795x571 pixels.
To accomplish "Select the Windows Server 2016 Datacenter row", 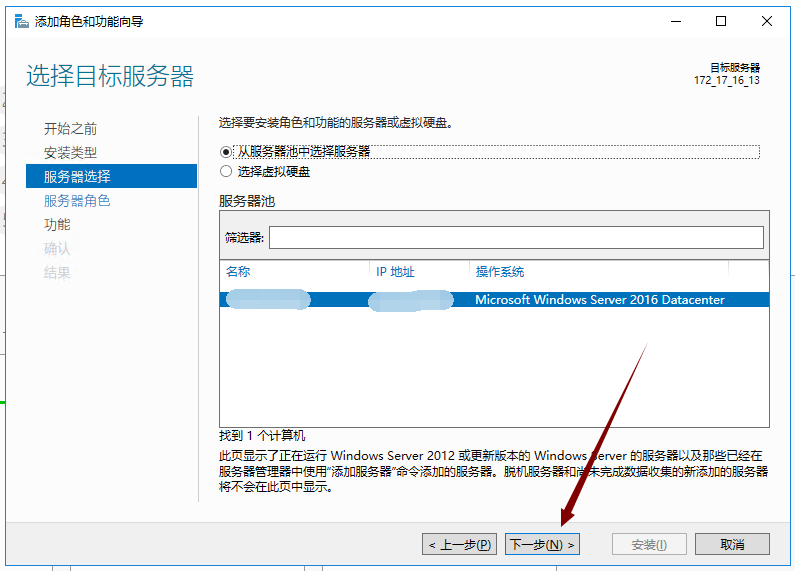I will 598,300.
